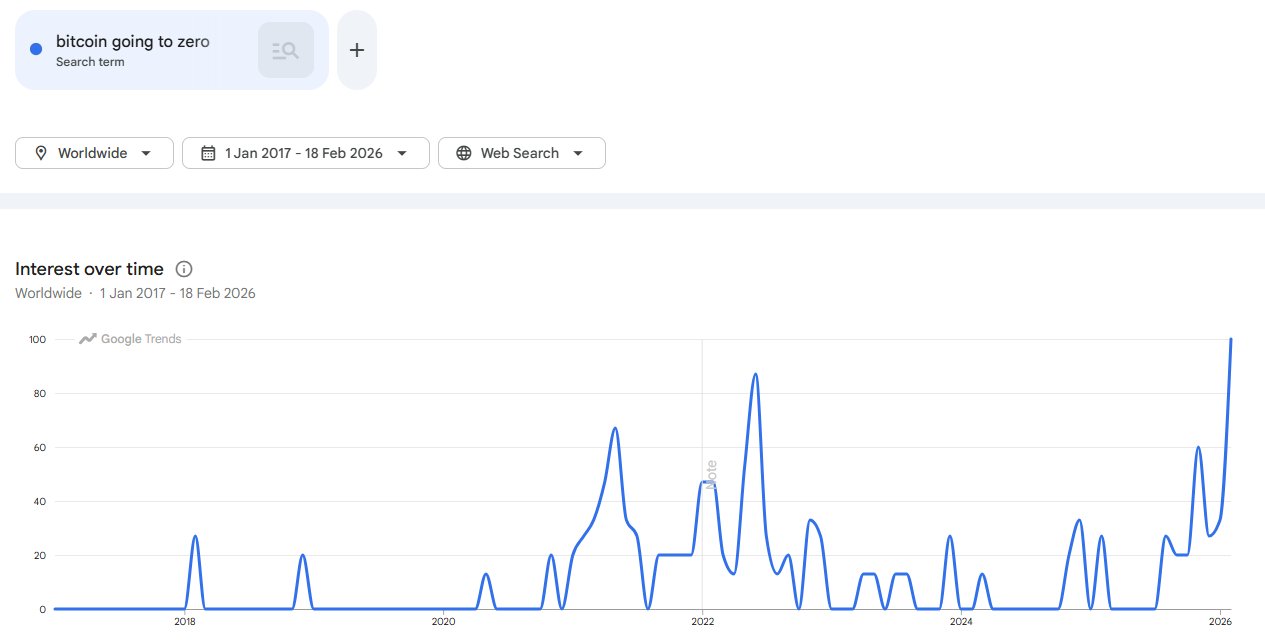This screenshot has width=1265, height=642.
Task: Click the Note marker on the chart
Action: coord(711,474)
